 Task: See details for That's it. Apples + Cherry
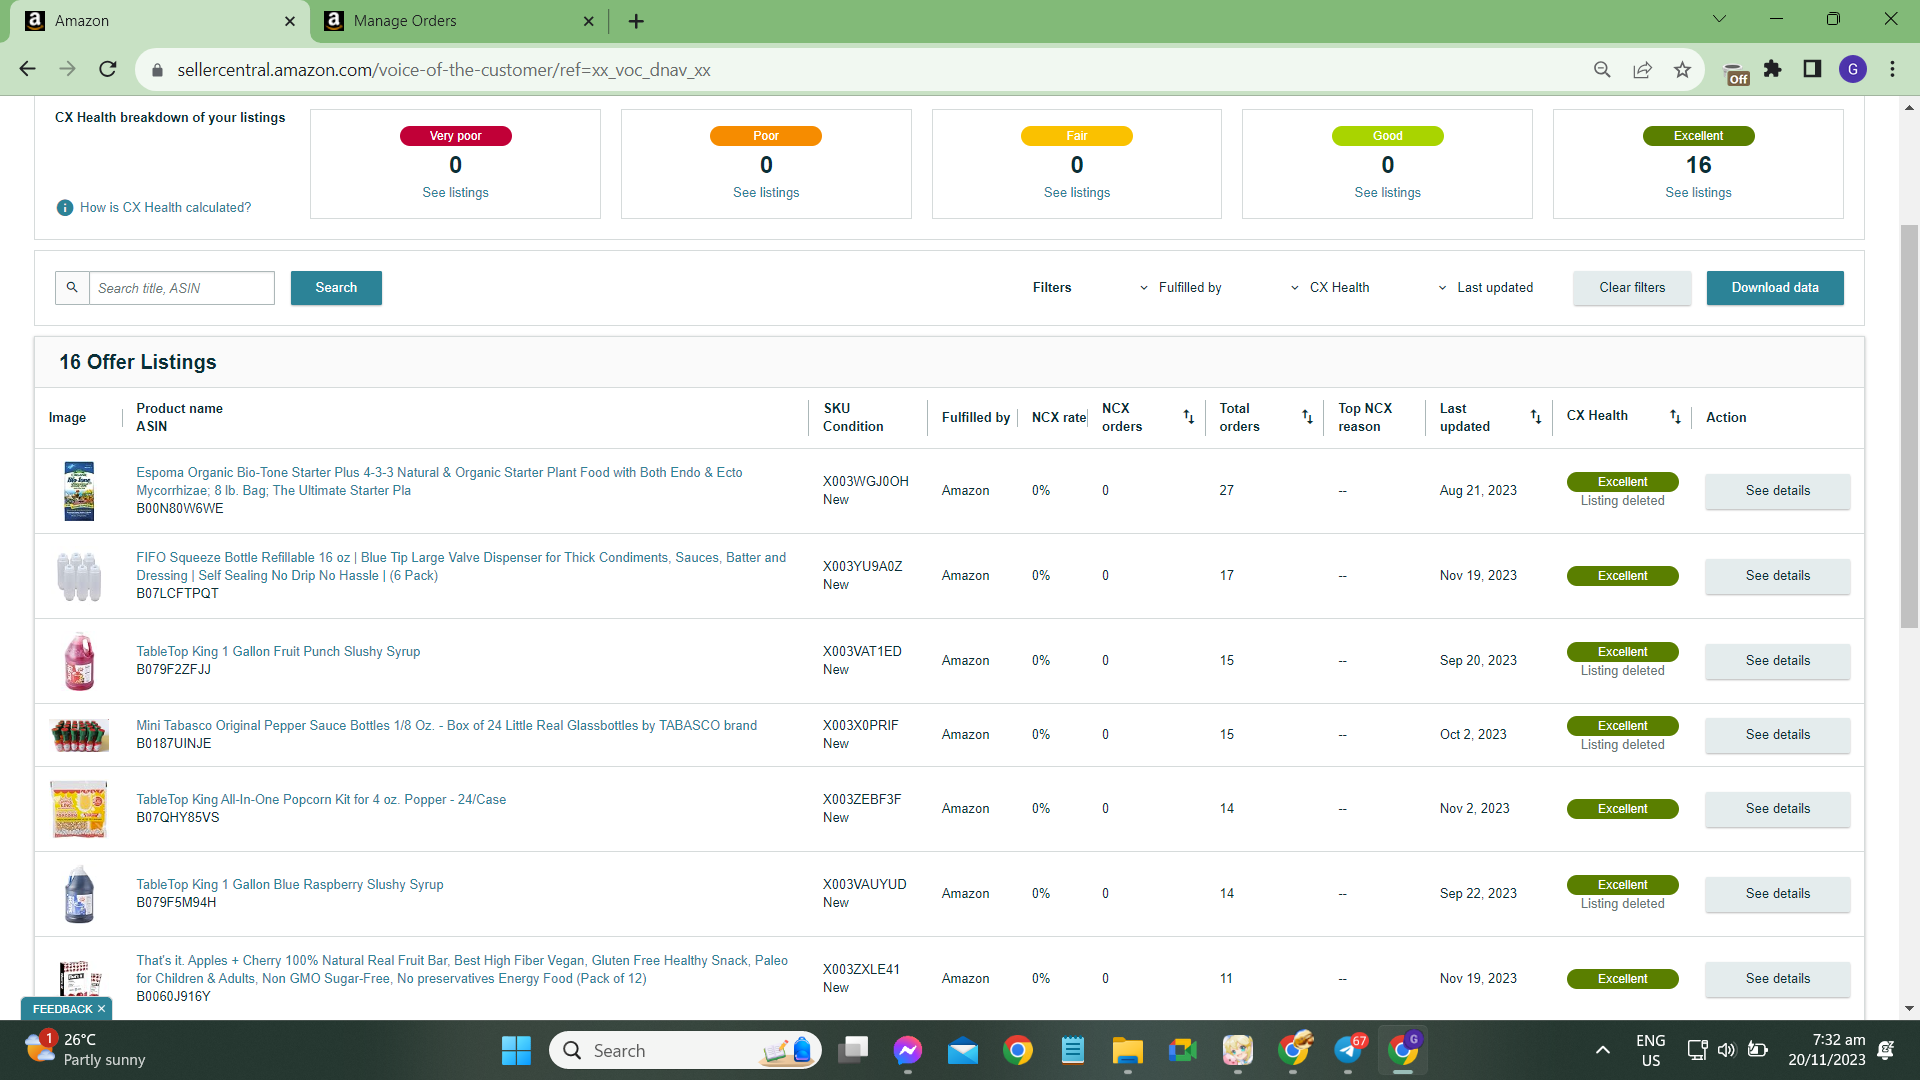point(1777,979)
